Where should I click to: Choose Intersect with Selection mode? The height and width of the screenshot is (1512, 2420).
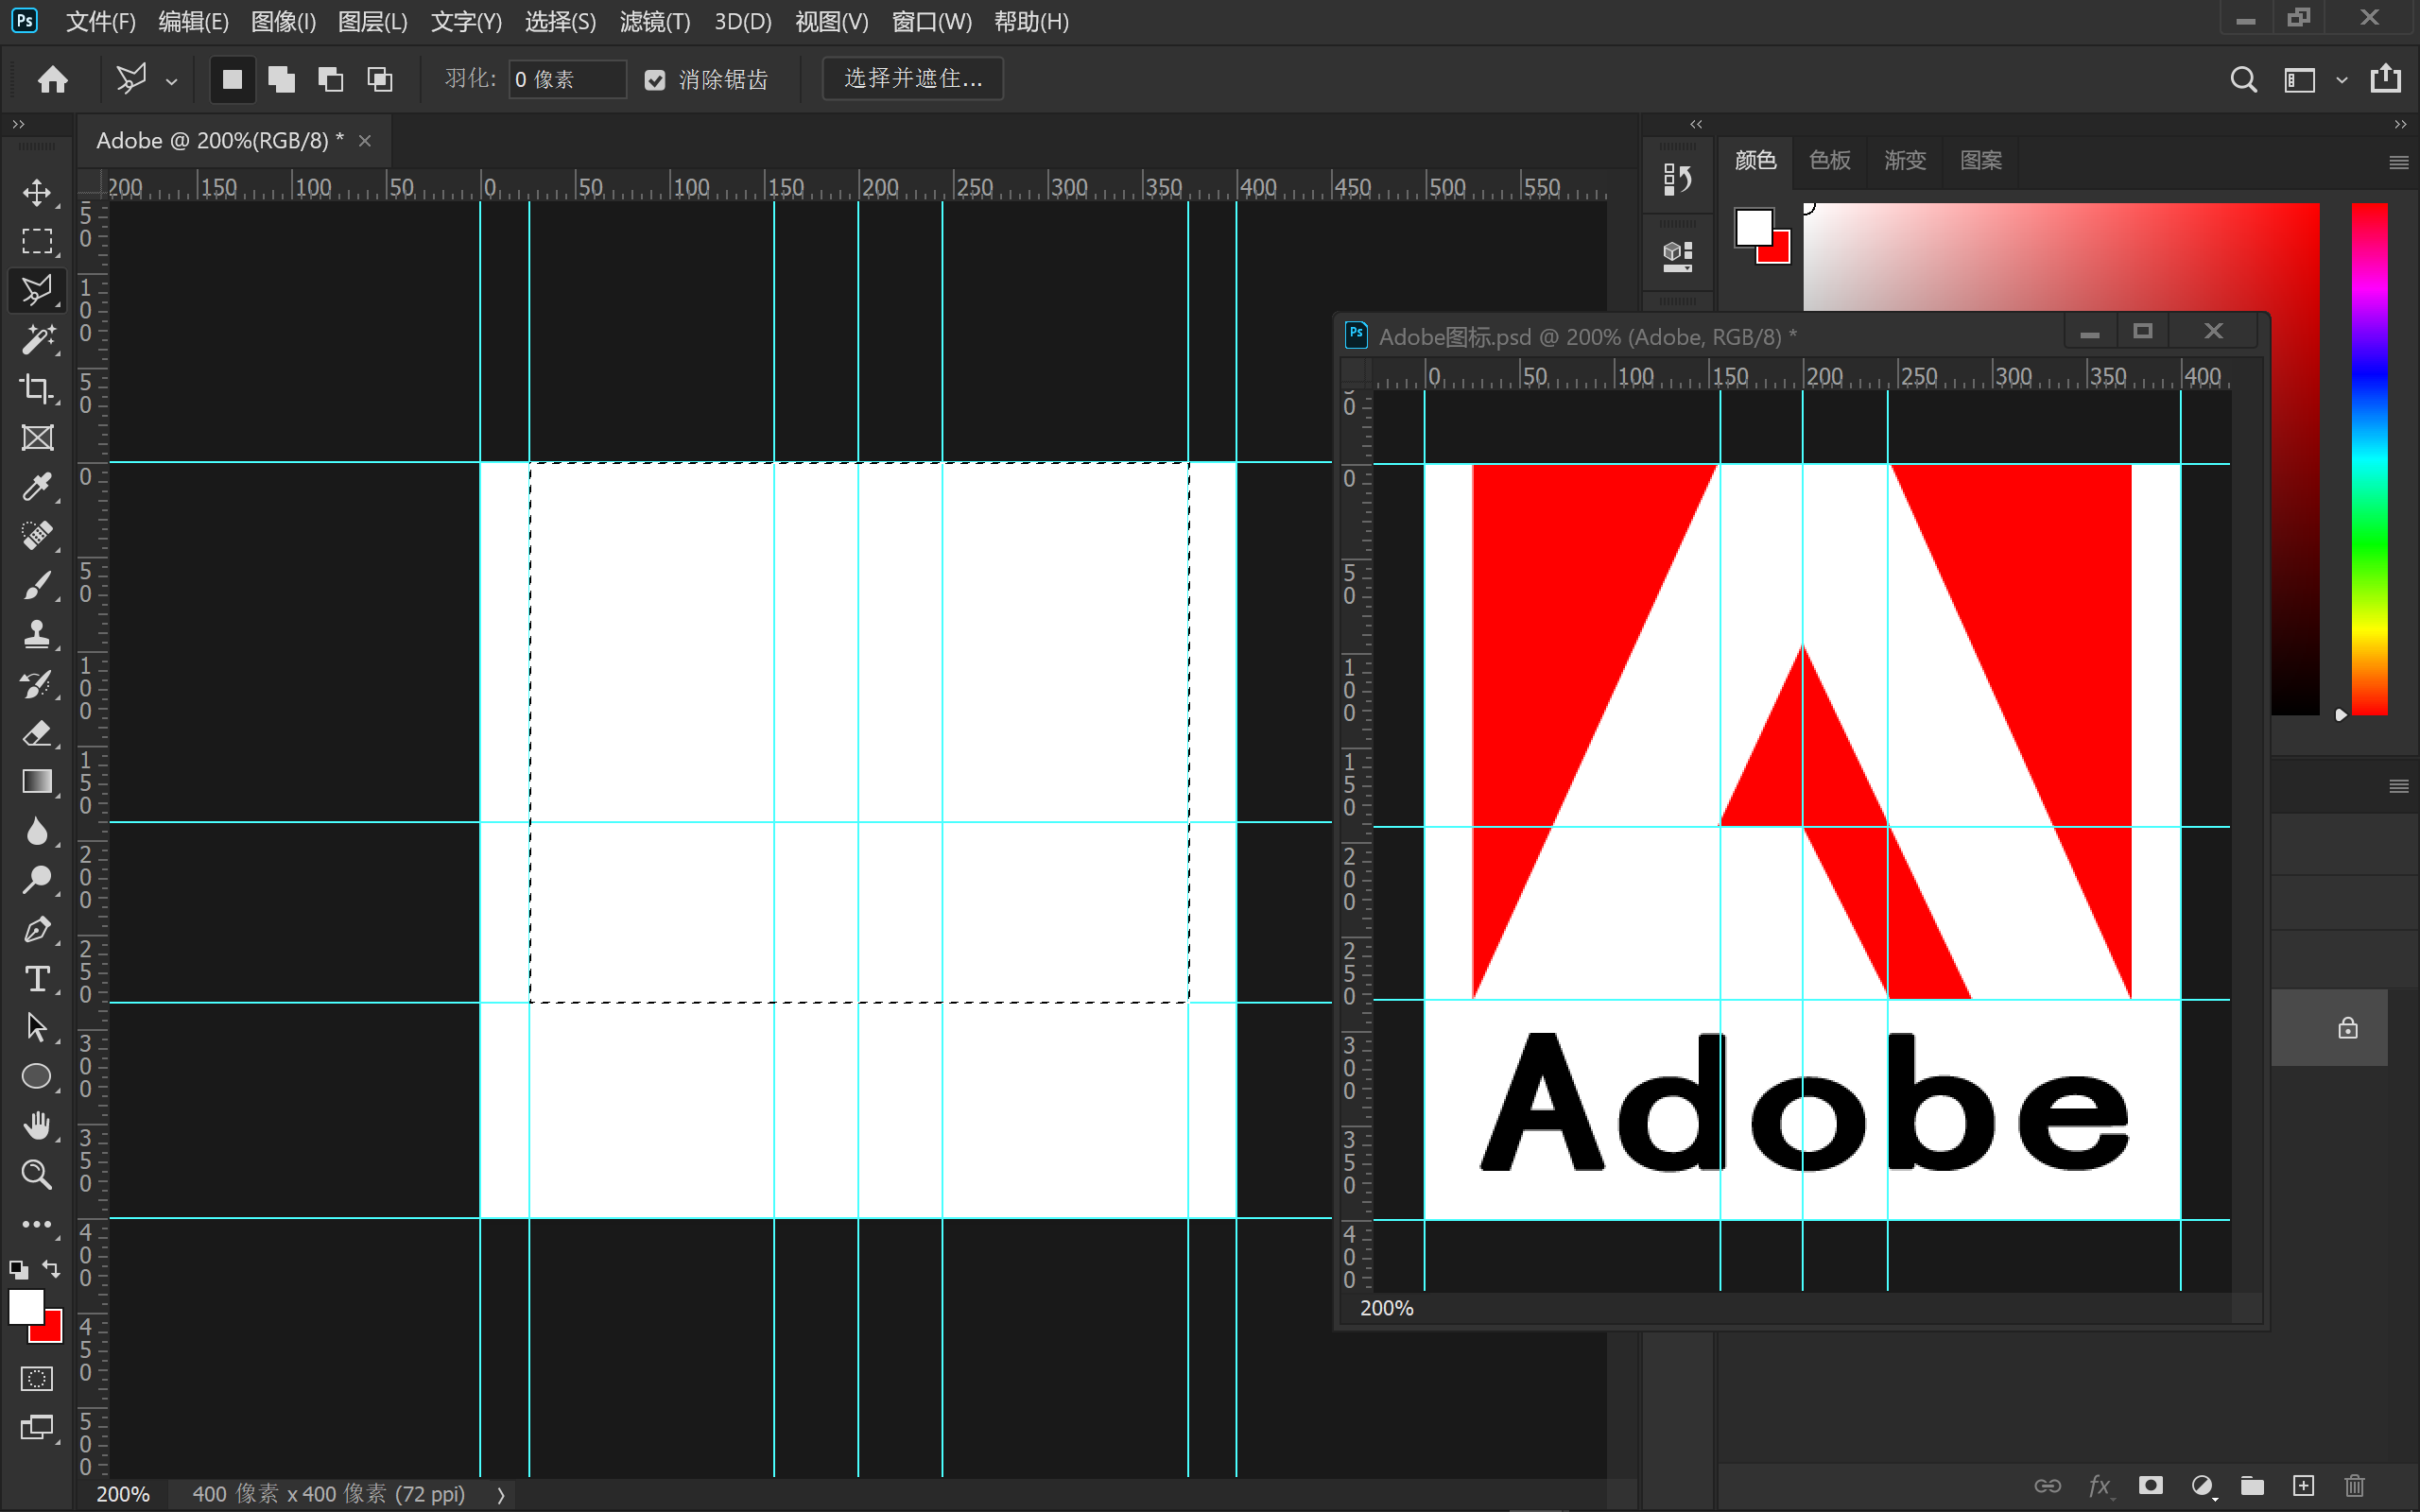click(380, 79)
